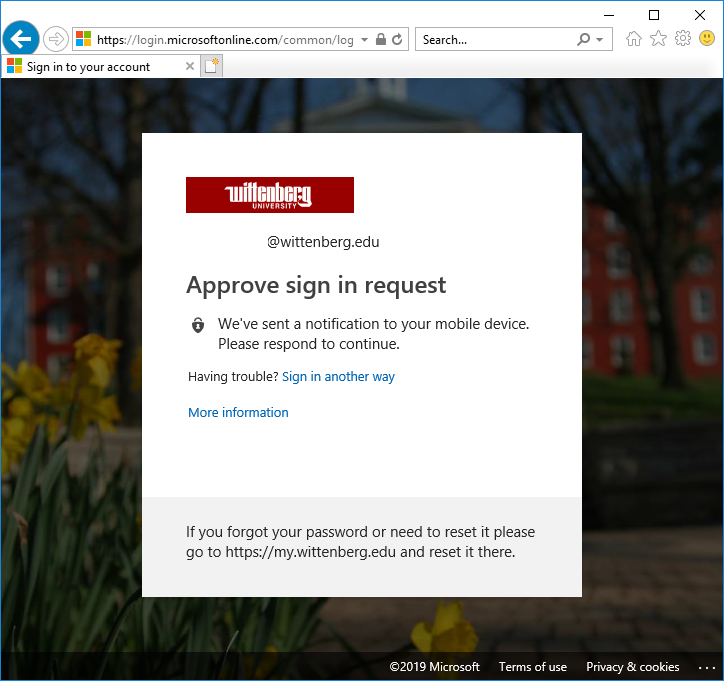Click the footer ellipsis more options
The width and height of the screenshot is (724, 681).
[706, 668]
